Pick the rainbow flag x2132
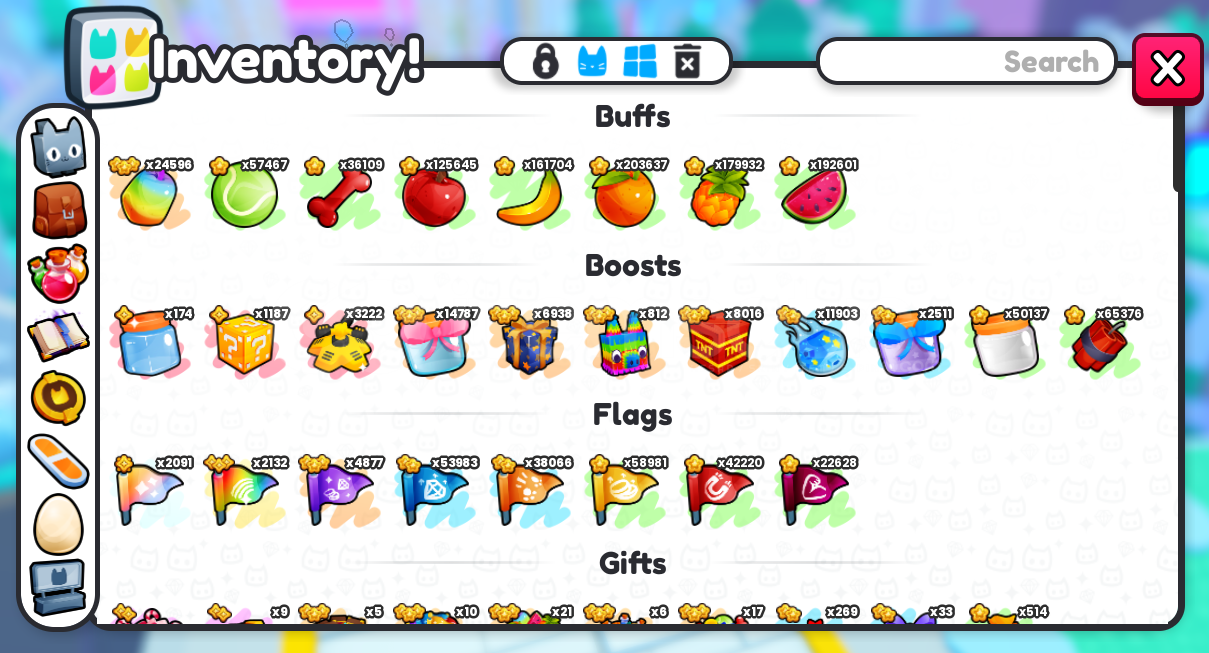This screenshot has width=1209, height=653. click(x=244, y=491)
